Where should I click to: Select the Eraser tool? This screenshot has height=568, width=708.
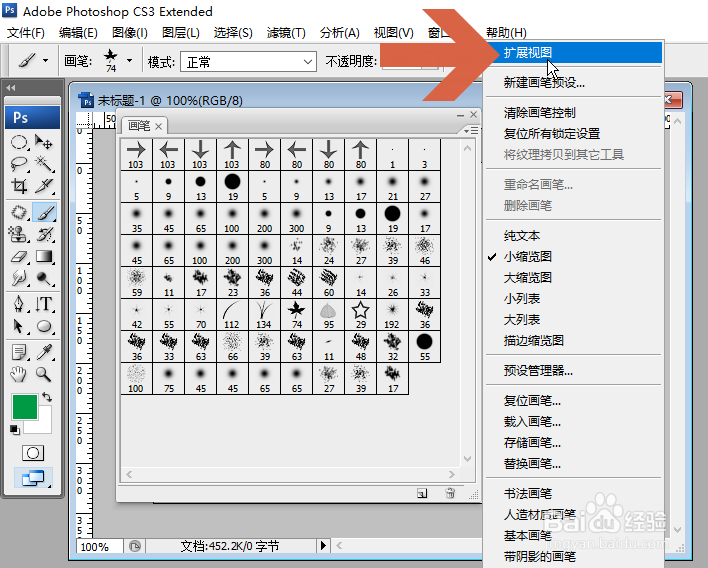(x=19, y=256)
